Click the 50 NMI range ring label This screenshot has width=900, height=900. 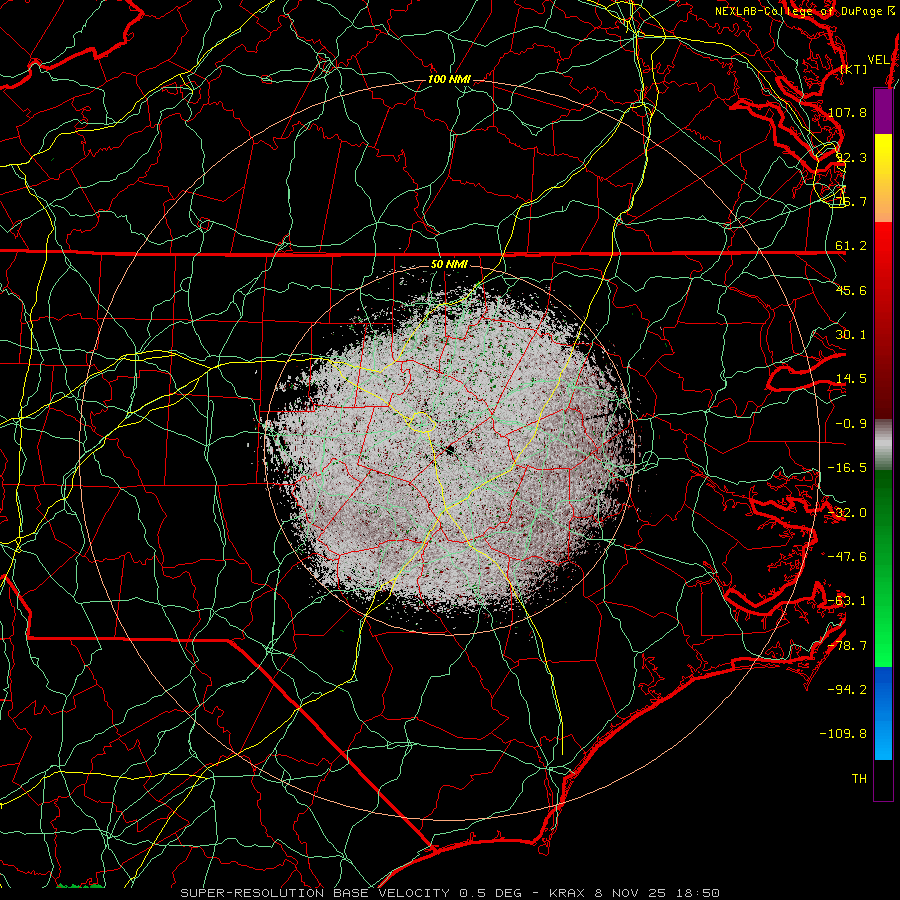coord(449,265)
